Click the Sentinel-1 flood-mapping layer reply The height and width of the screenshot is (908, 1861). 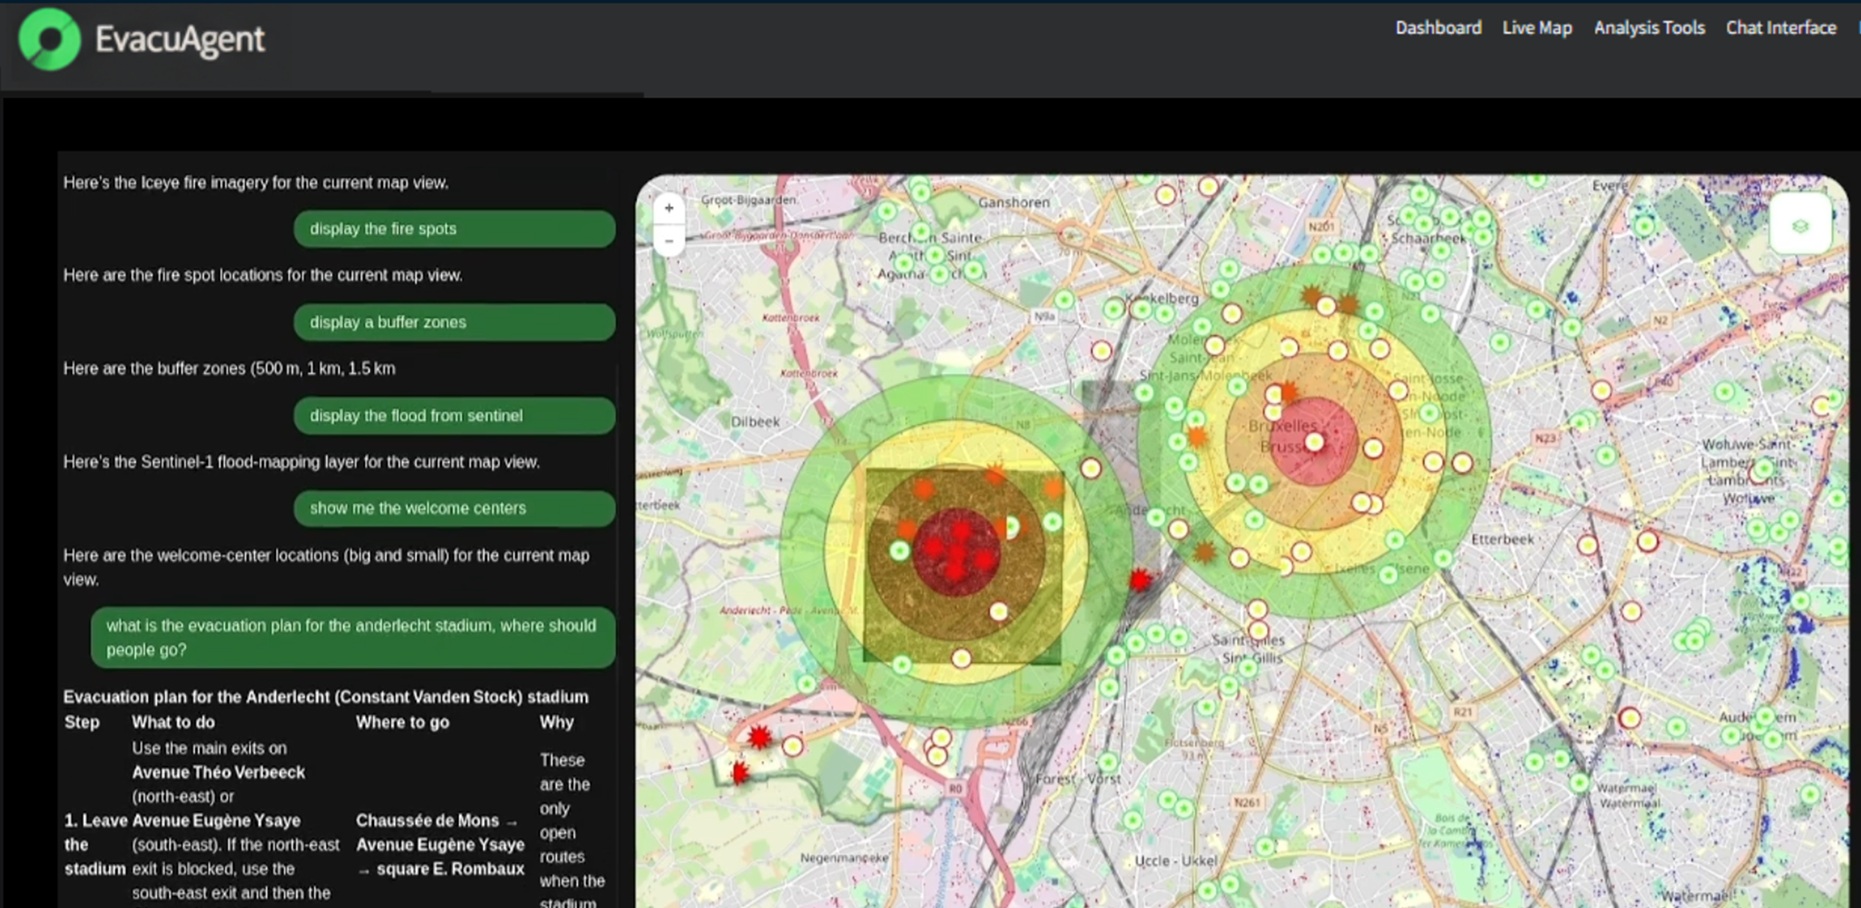click(302, 462)
